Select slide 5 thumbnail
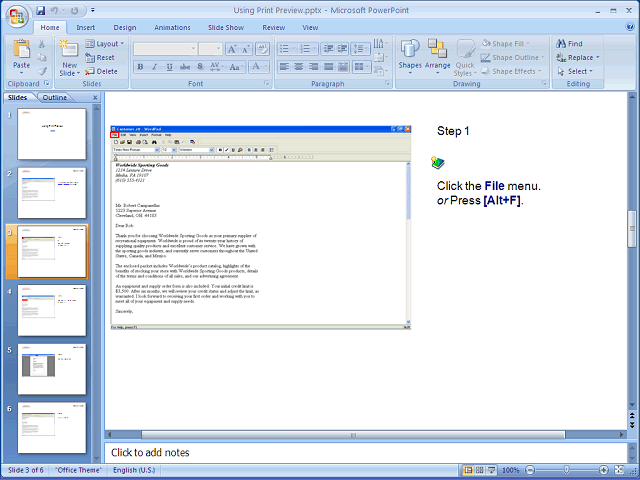The width and height of the screenshot is (640, 480). [x=52, y=369]
